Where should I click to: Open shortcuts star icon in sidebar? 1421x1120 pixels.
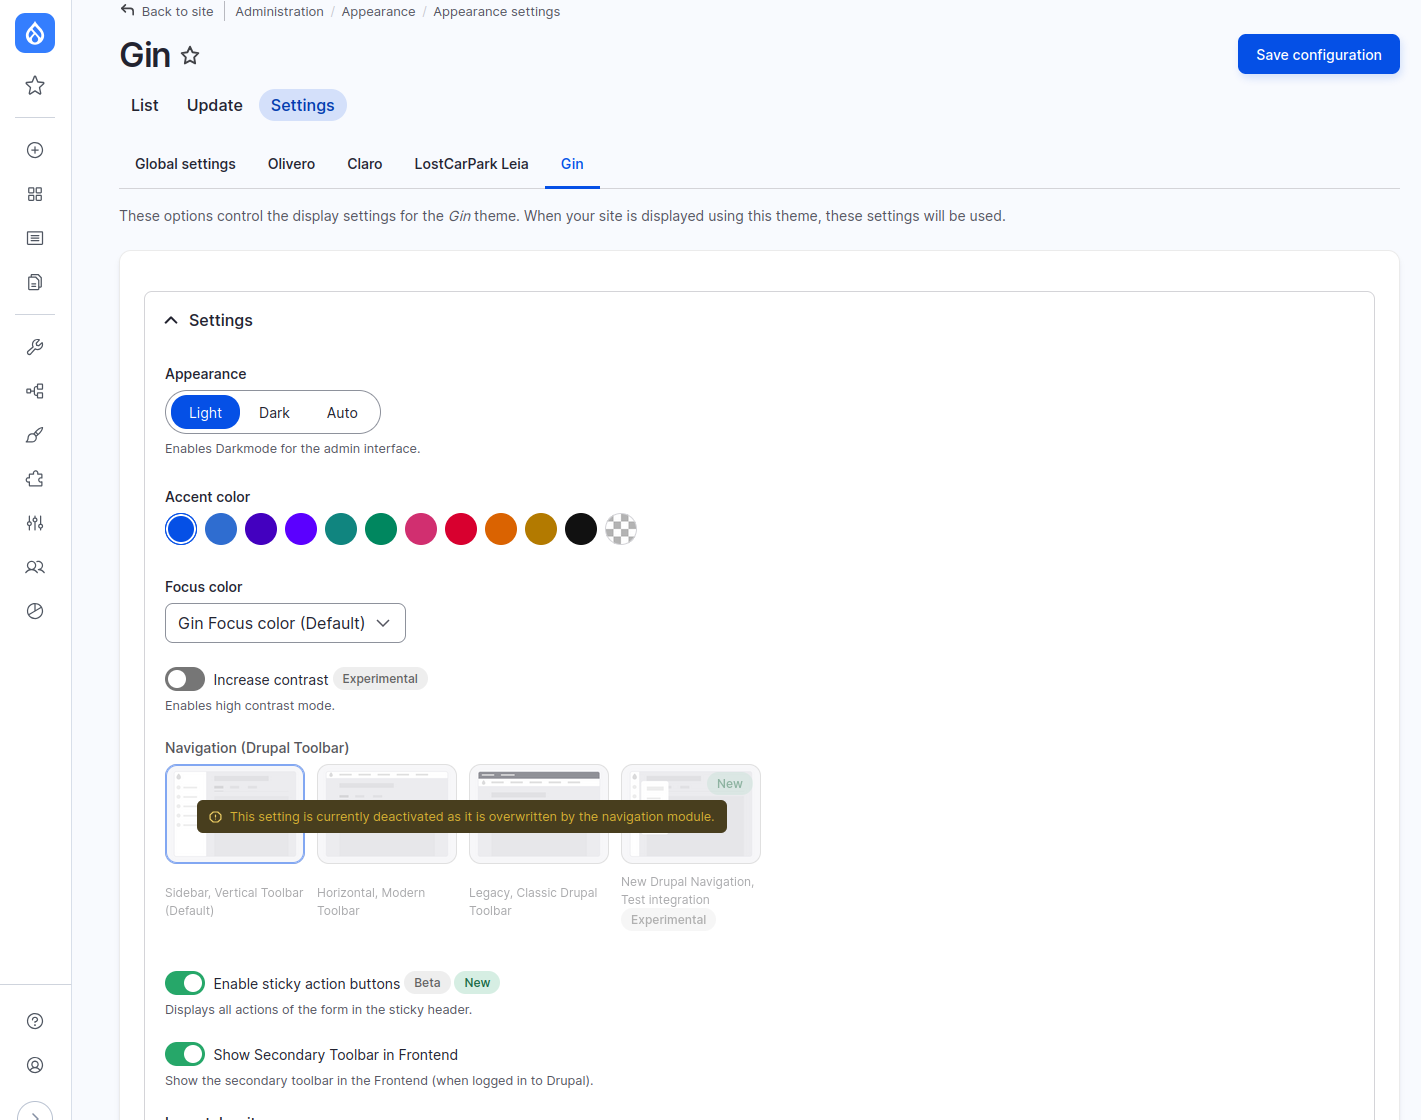click(x=35, y=86)
